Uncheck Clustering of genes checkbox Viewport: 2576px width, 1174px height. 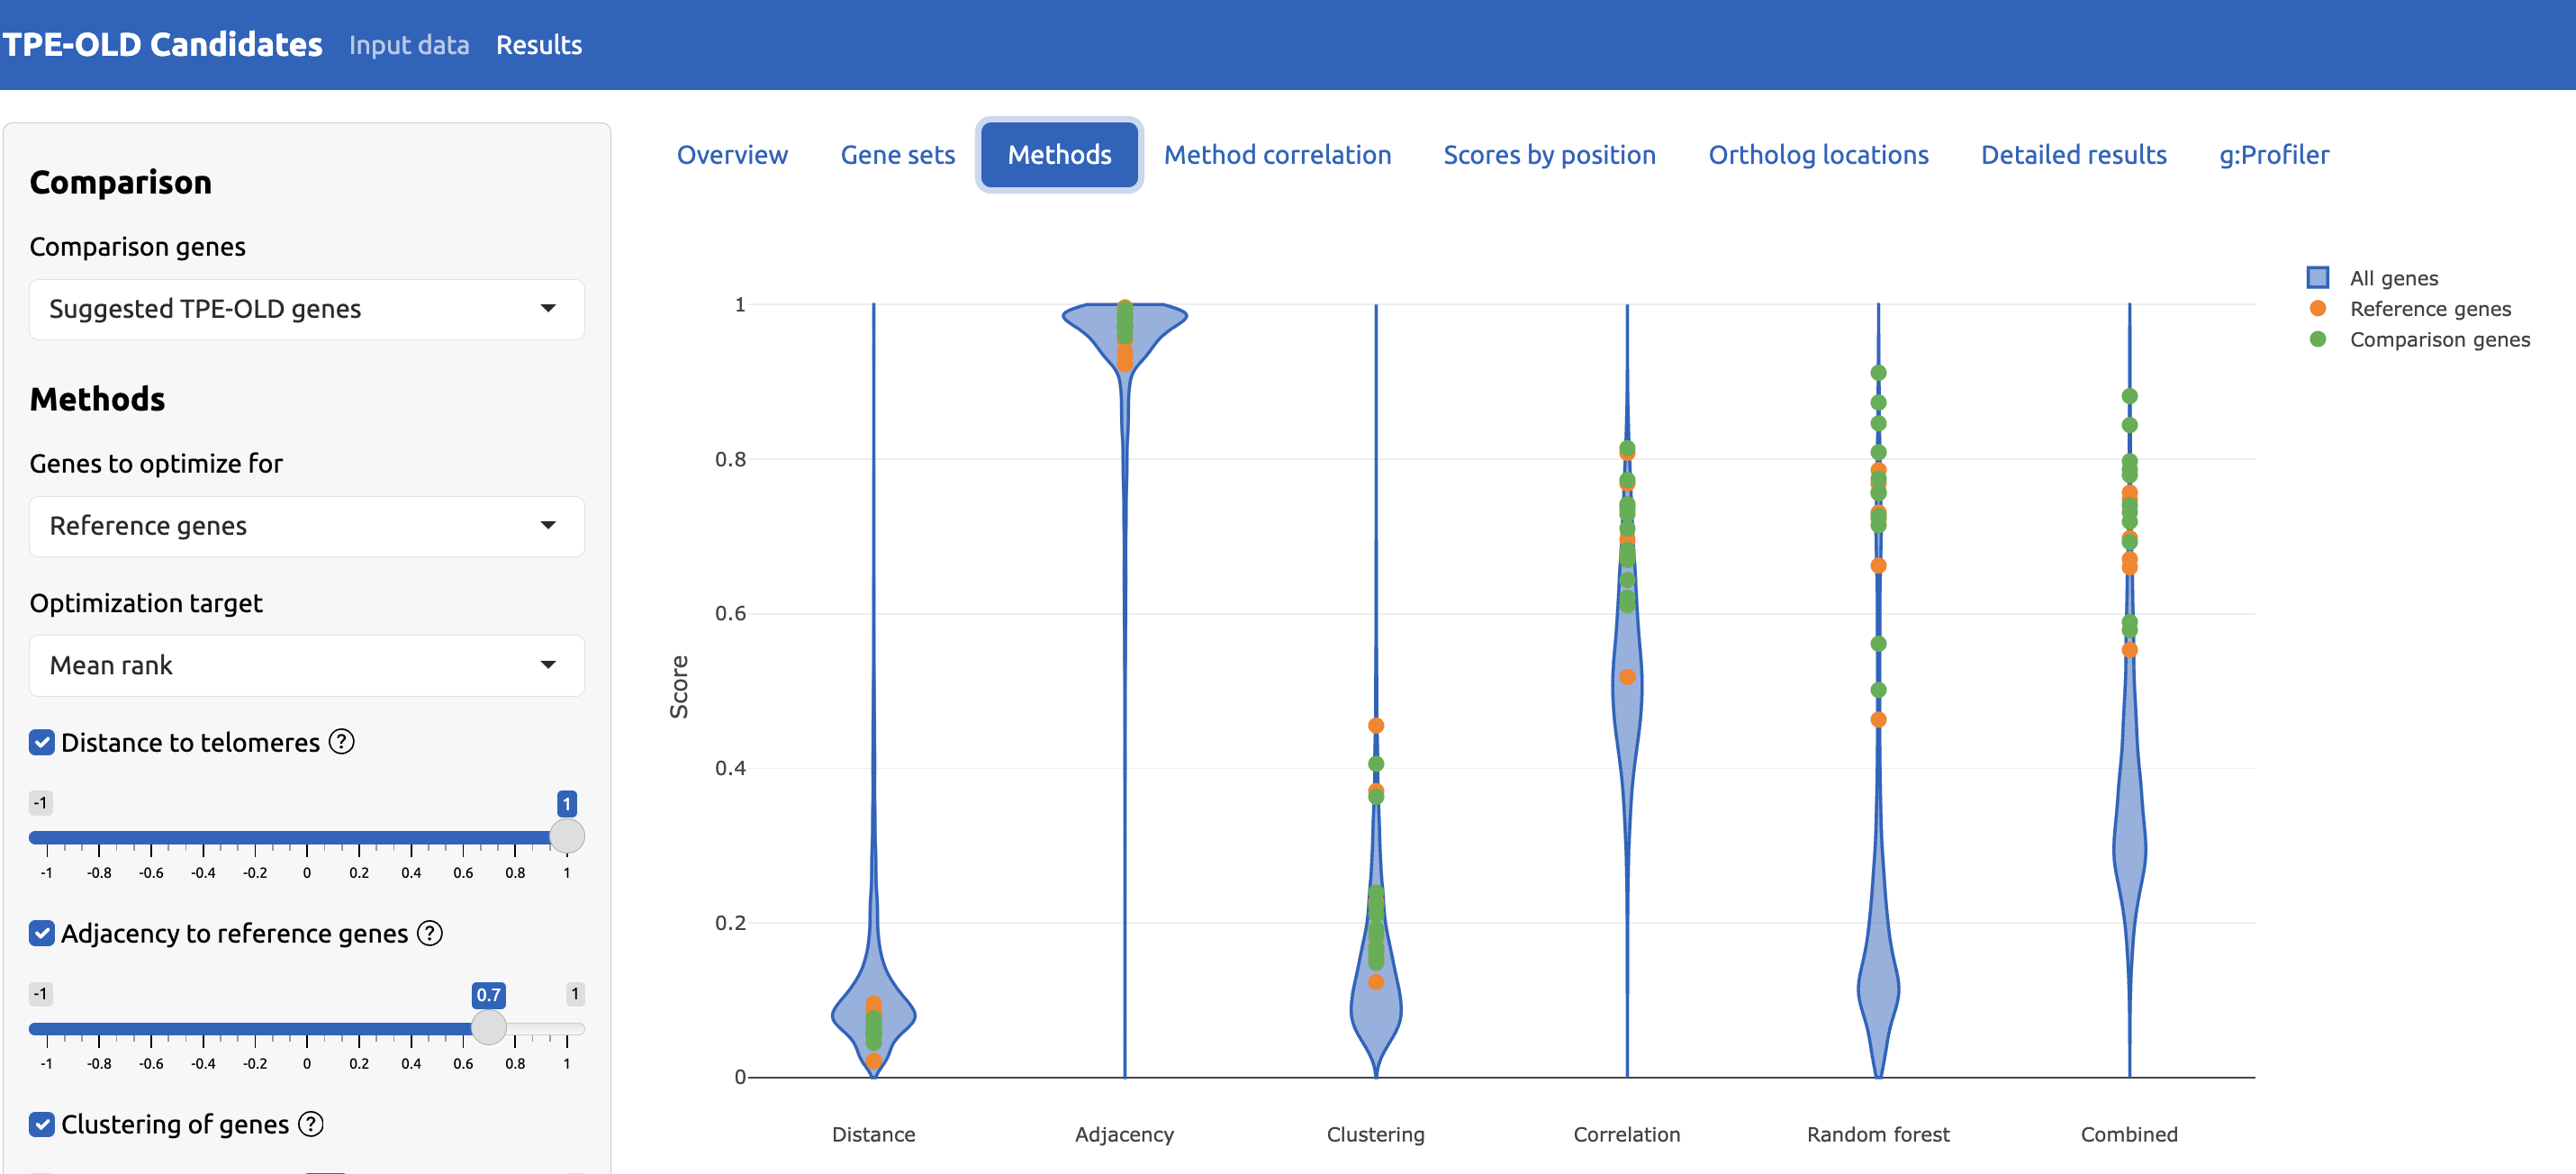click(42, 1125)
